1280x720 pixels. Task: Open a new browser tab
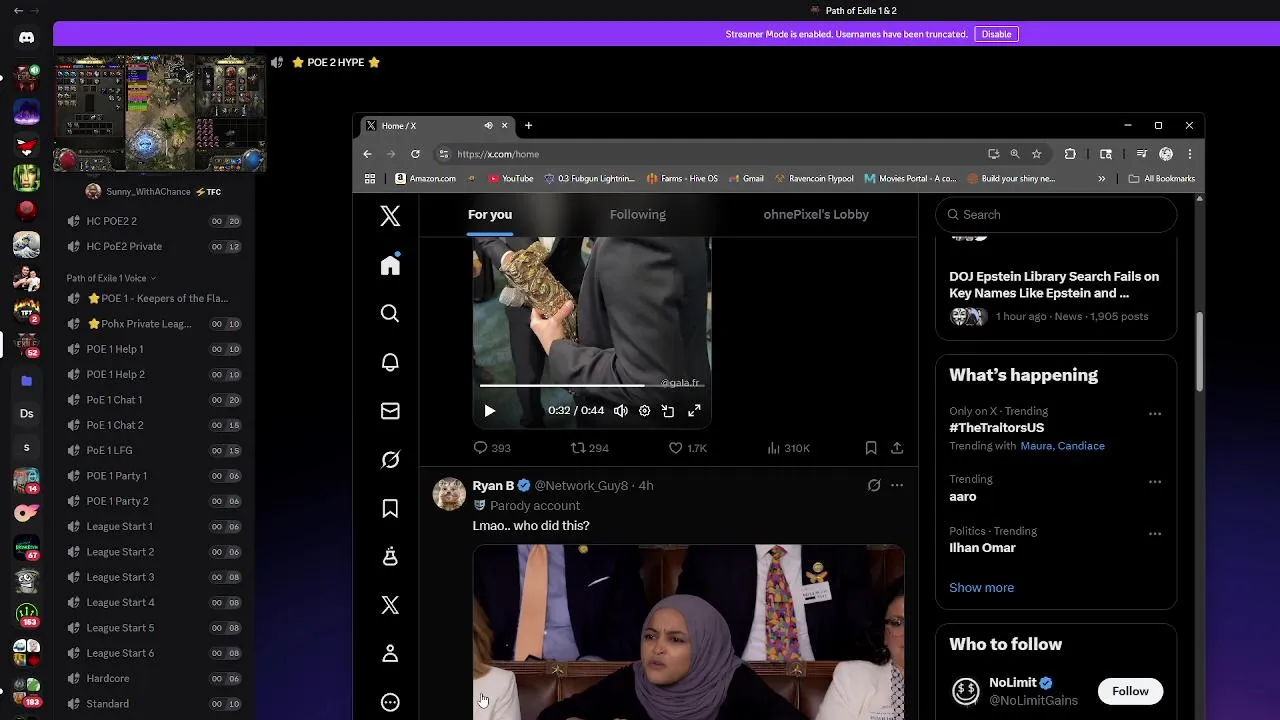(x=528, y=126)
